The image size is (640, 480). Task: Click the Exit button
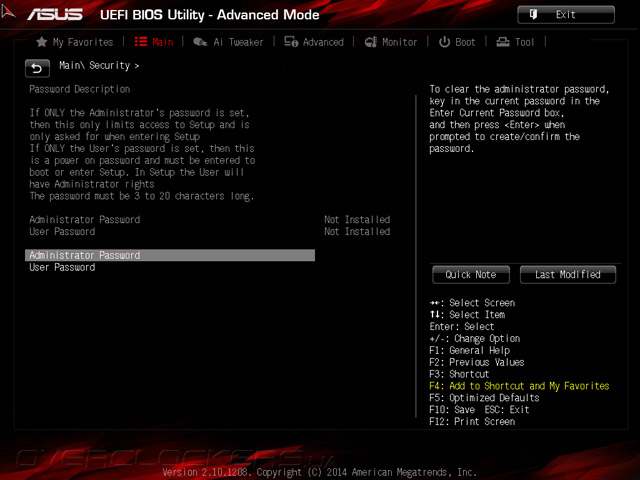566,15
